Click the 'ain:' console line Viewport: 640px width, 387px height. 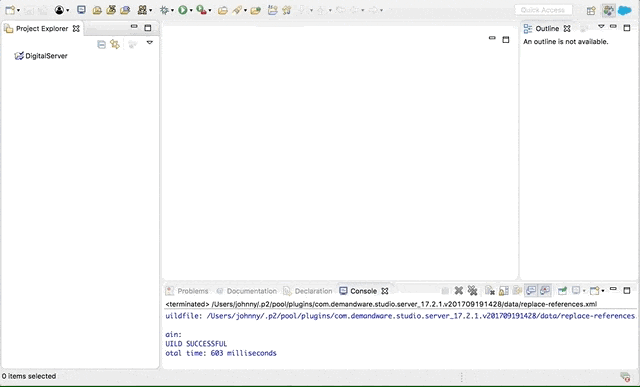click(x=173, y=335)
